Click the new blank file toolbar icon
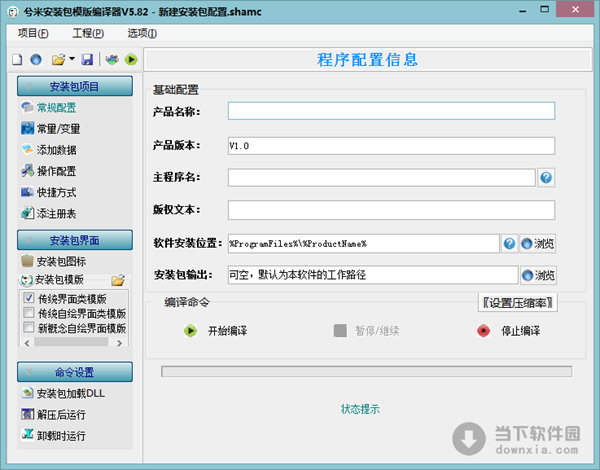The height and width of the screenshot is (470, 600). click(x=17, y=60)
